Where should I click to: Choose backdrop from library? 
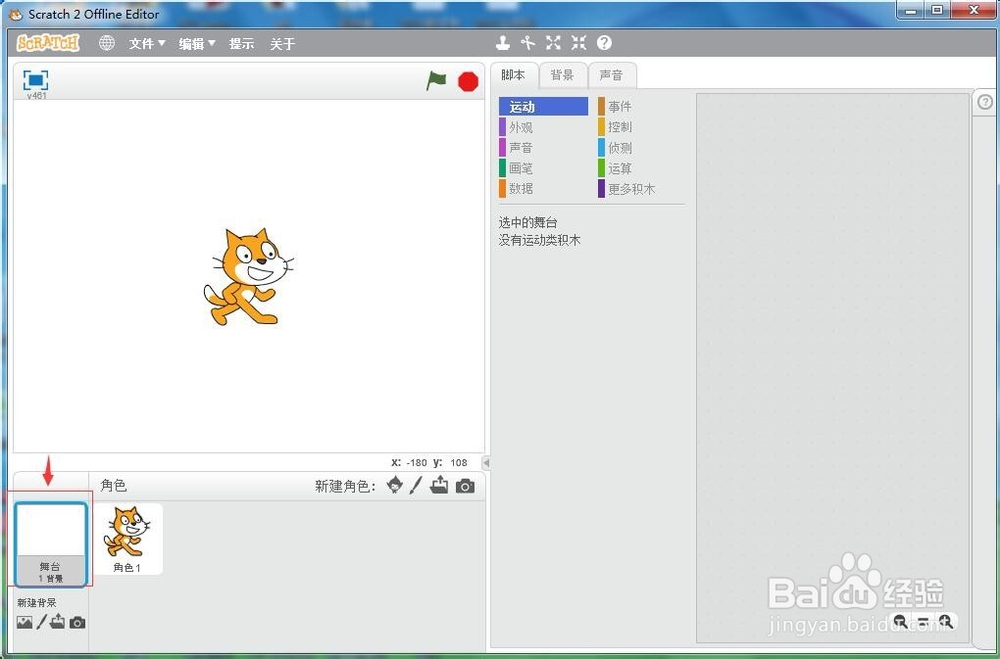point(24,622)
